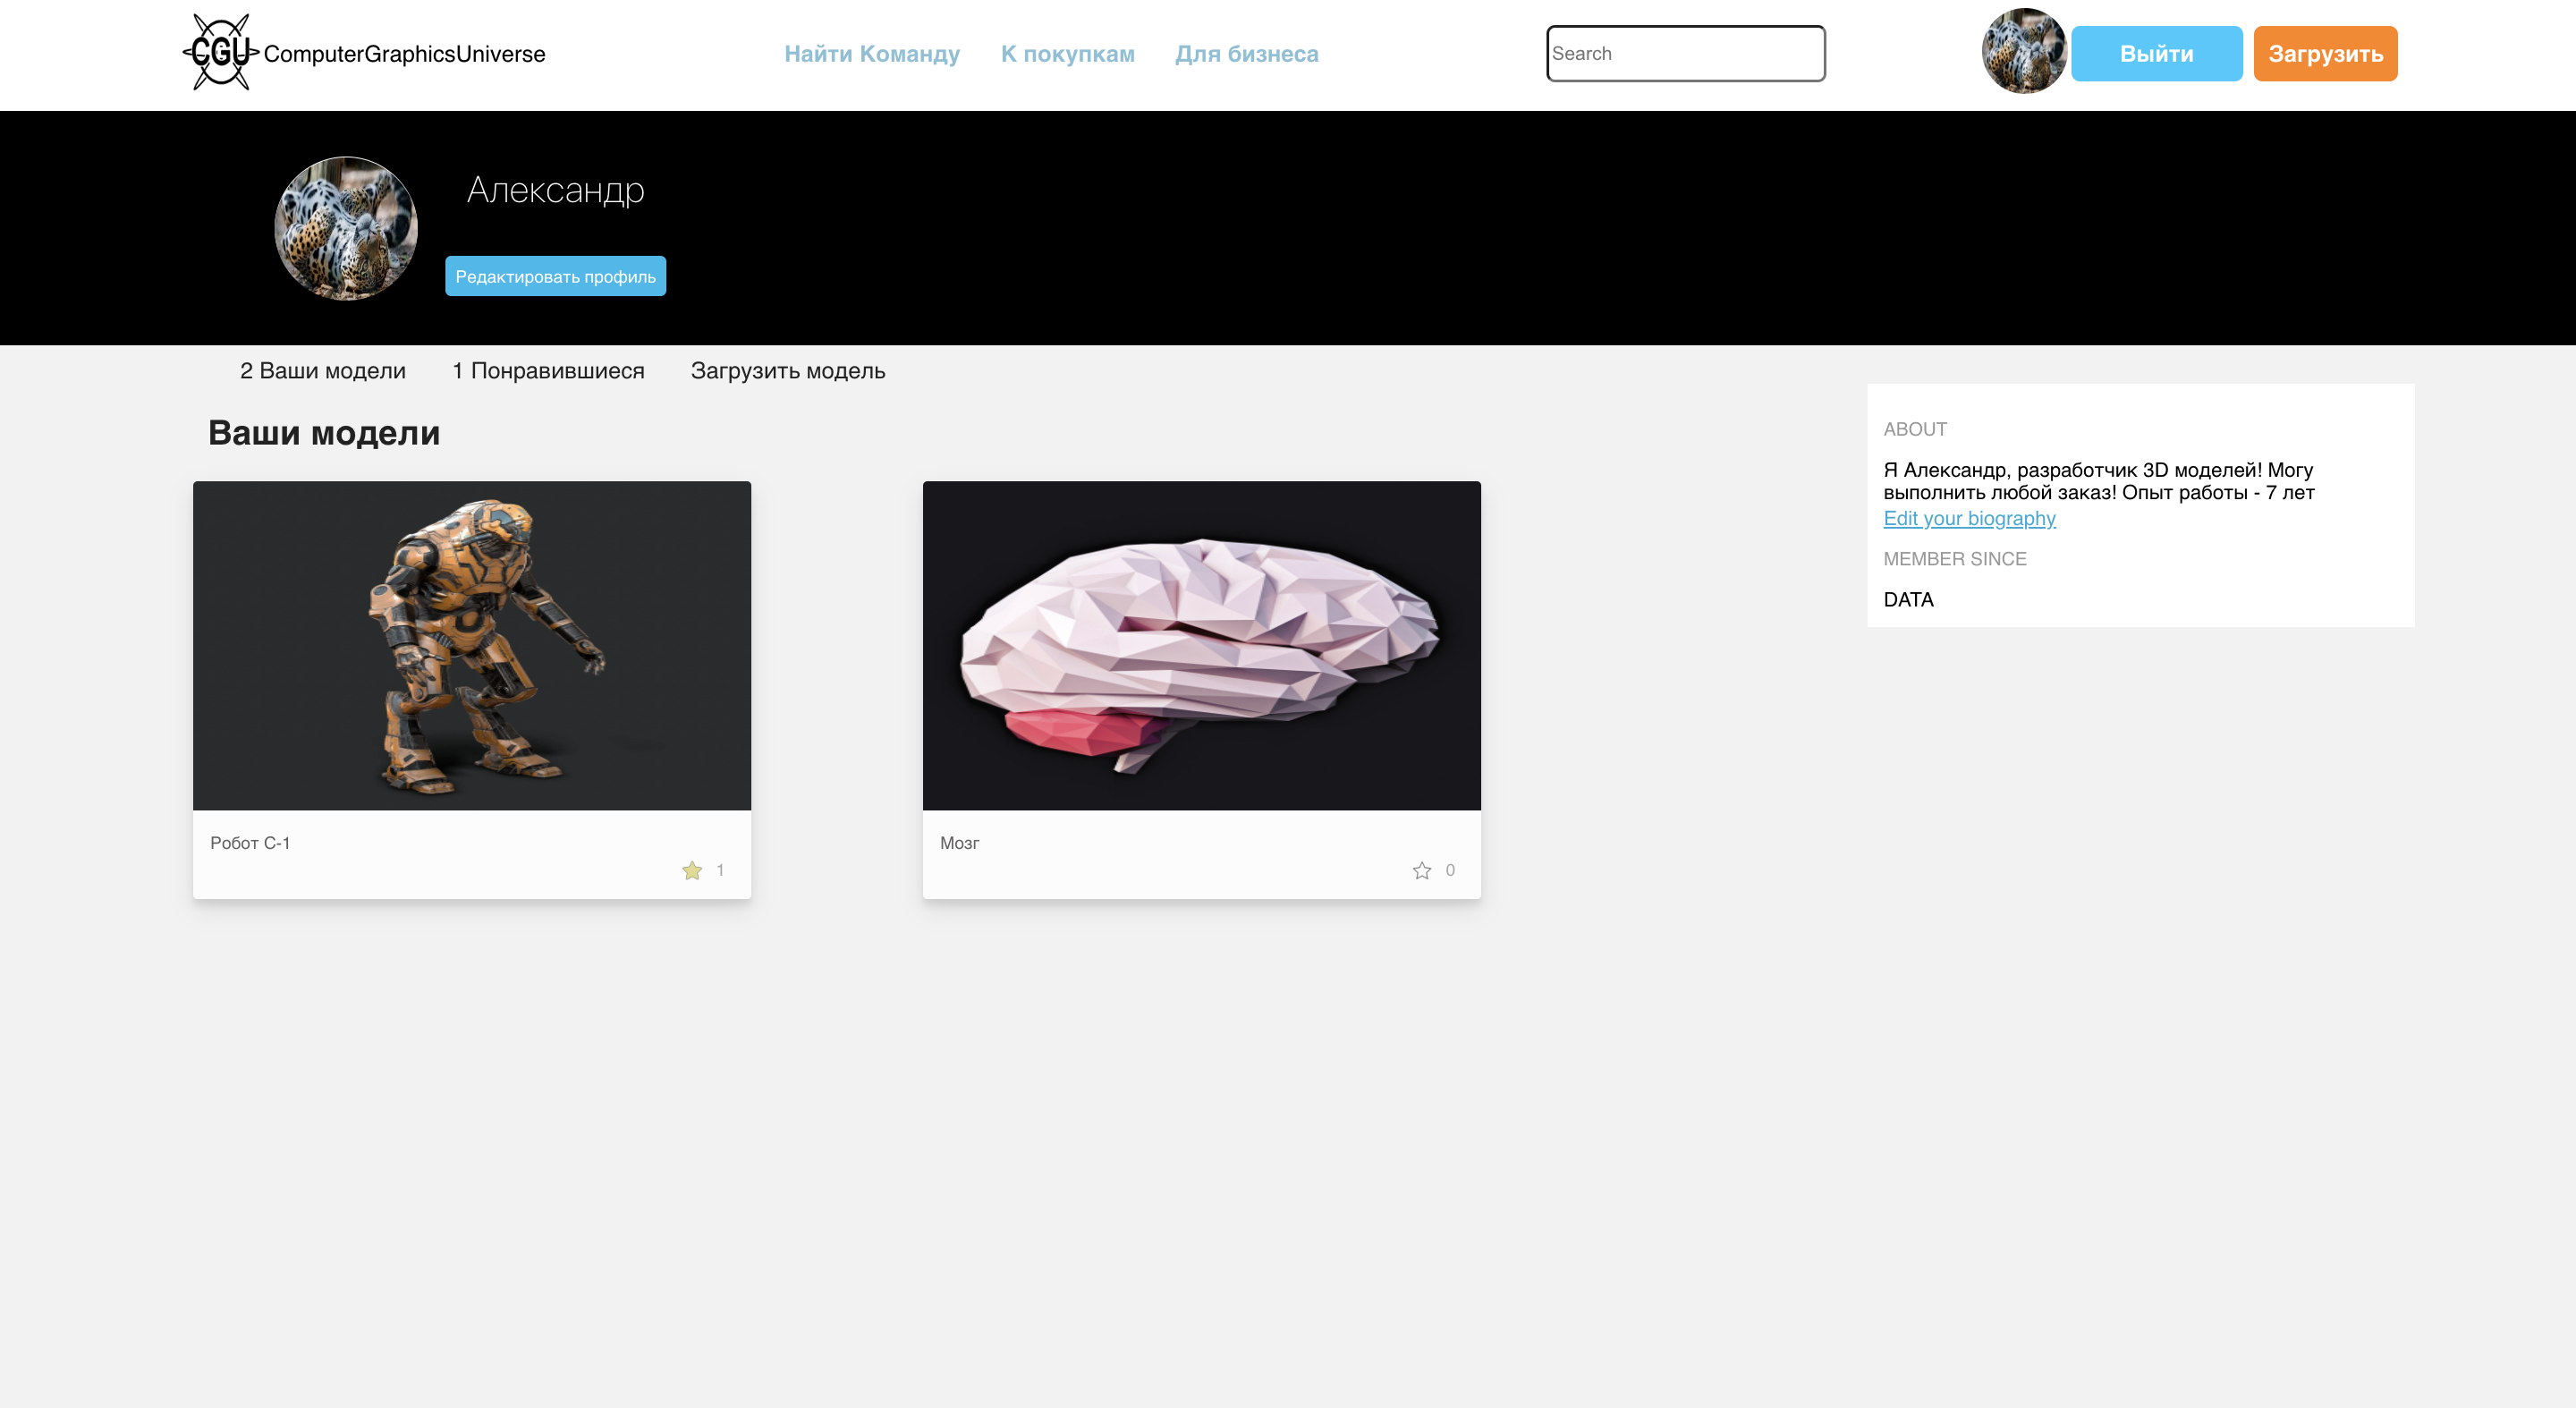Open the Для бизнеса section
2576x1408 pixels.
point(1246,54)
